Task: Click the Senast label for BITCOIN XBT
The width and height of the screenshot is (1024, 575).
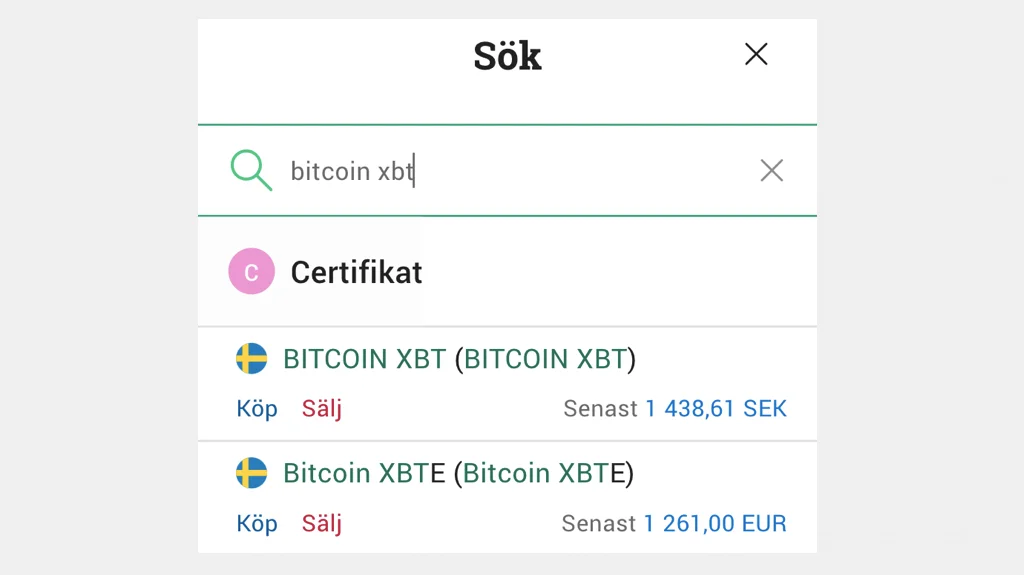Action: (600, 409)
